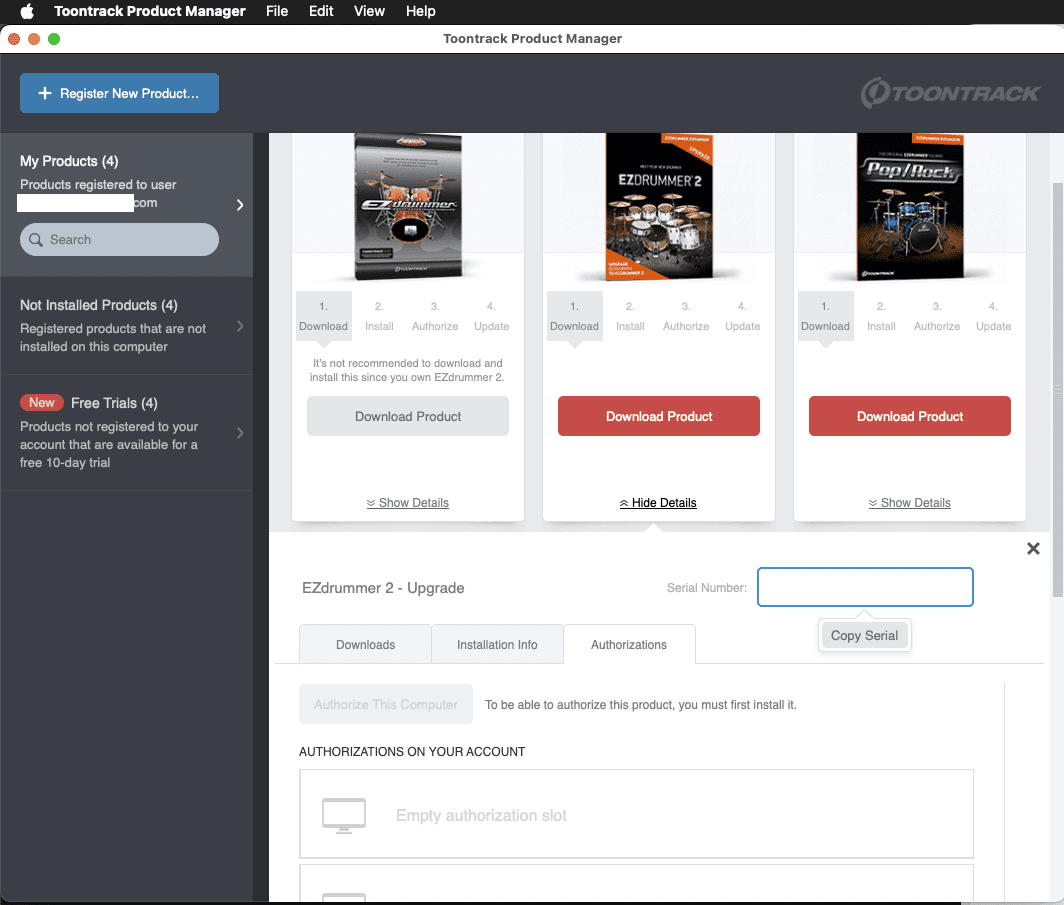
Task: Open the View menu
Action: click(x=369, y=11)
